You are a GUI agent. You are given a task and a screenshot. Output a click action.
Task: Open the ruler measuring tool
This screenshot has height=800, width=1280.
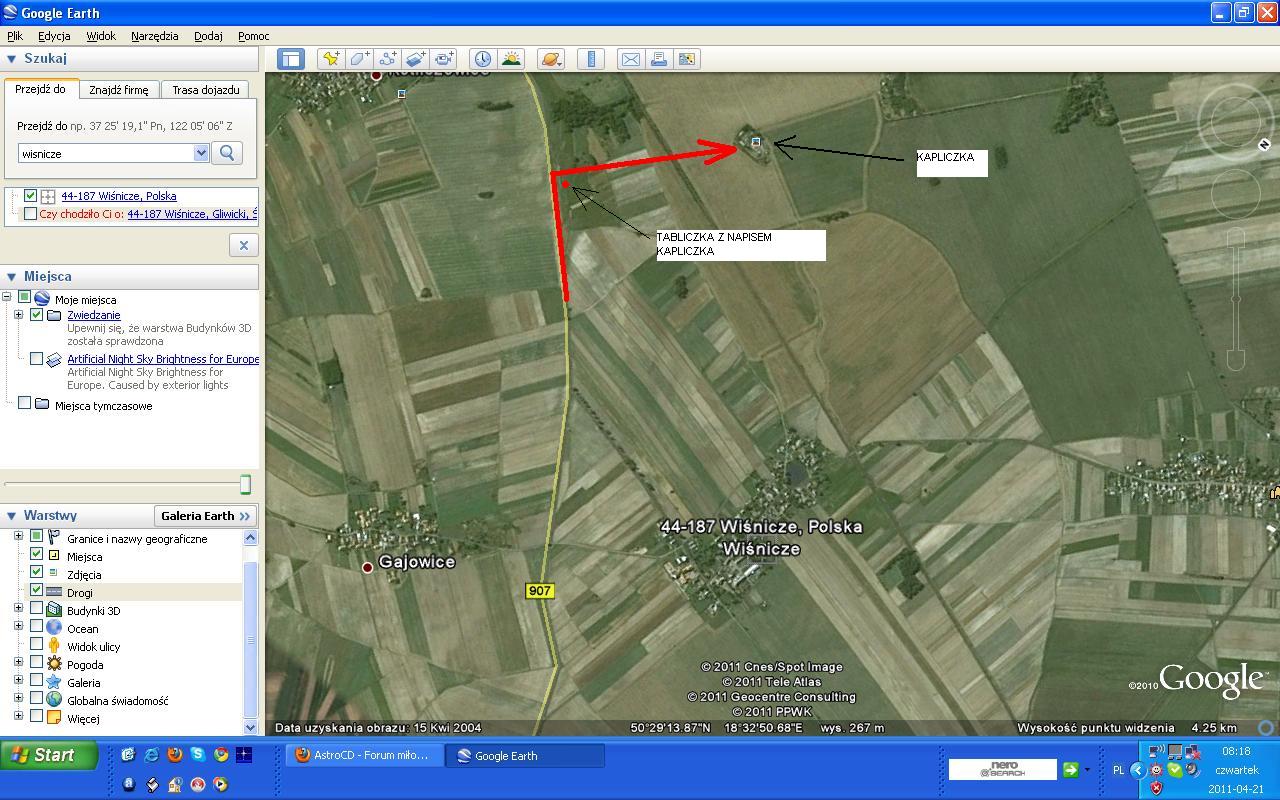(x=591, y=59)
